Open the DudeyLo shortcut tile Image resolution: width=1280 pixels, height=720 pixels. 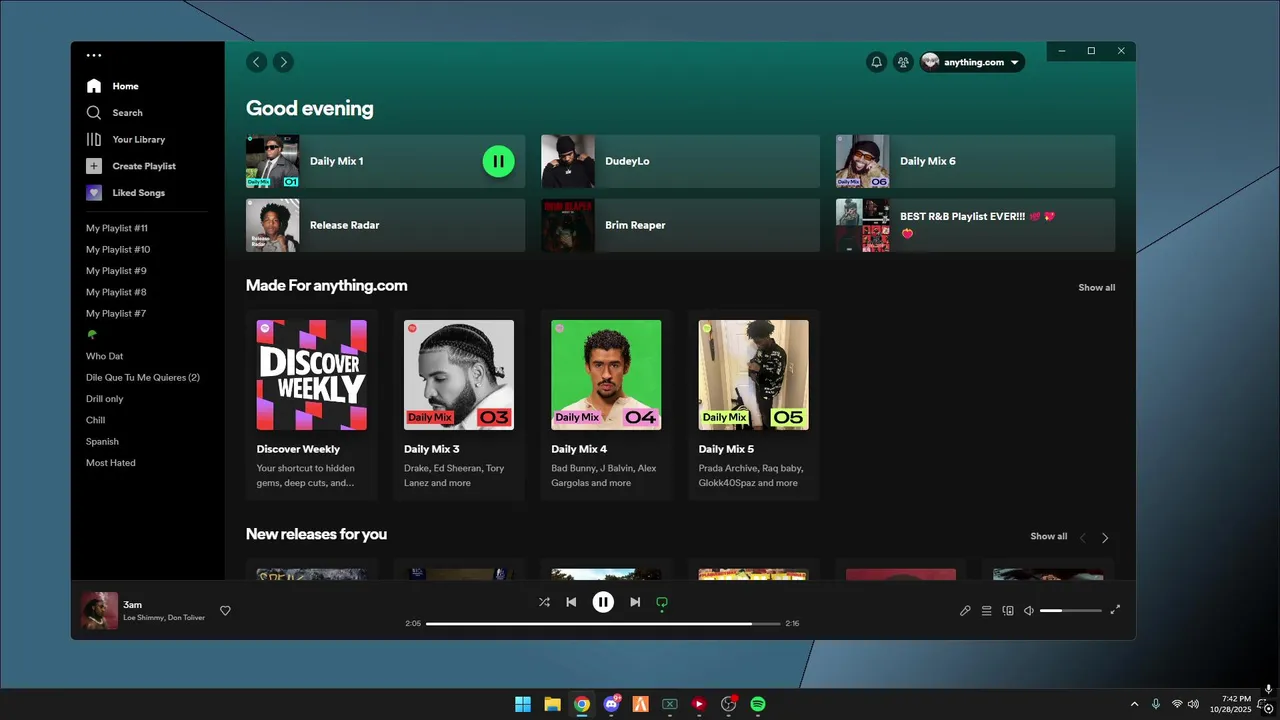pyautogui.click(x=680, y=161)
